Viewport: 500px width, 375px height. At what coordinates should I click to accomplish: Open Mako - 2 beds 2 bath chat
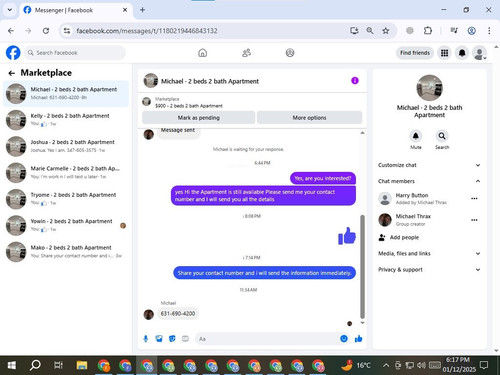pyautogui.click(x=66, y=251)
